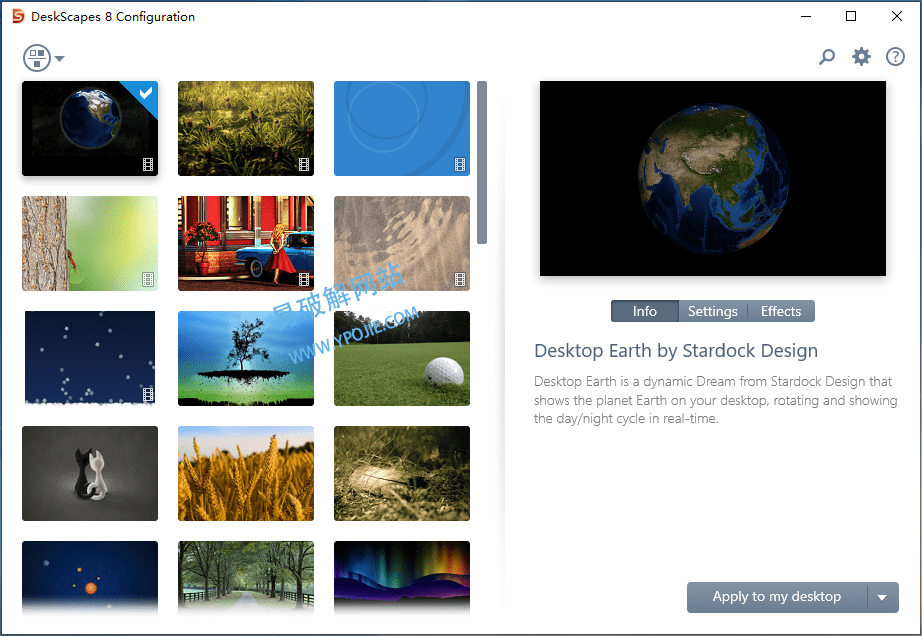Image resolution: width=922 pixels, height=636 pixels.
Task: Click film strip icon on snowfall thumbnail
Action: (x=148, y=394)
